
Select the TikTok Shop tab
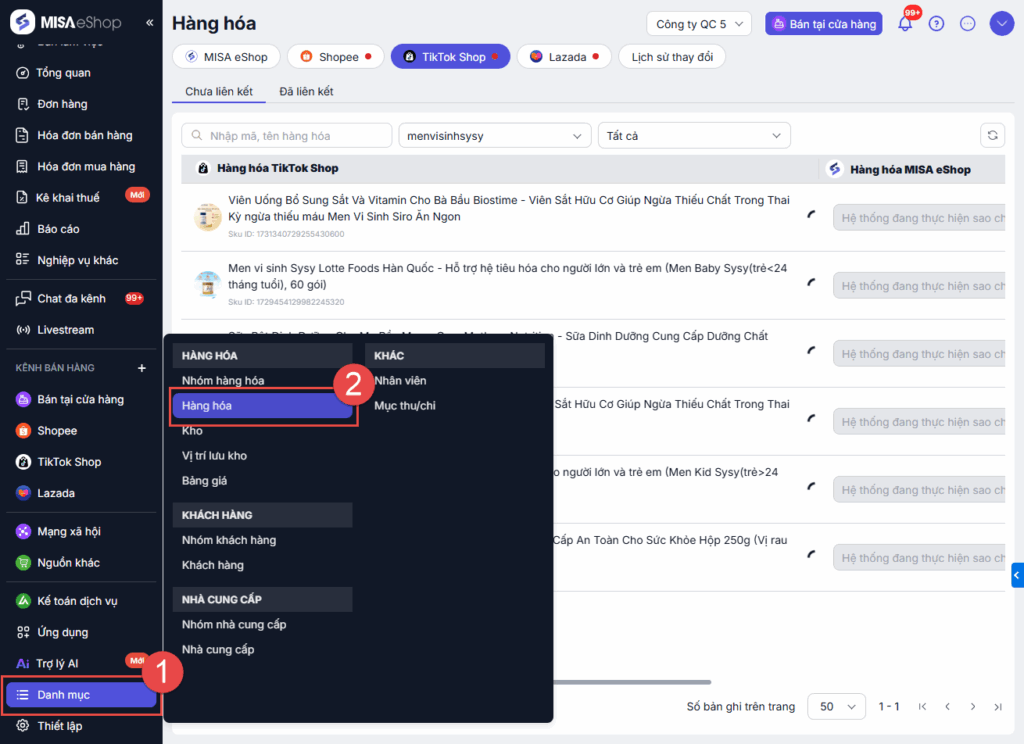450,57
